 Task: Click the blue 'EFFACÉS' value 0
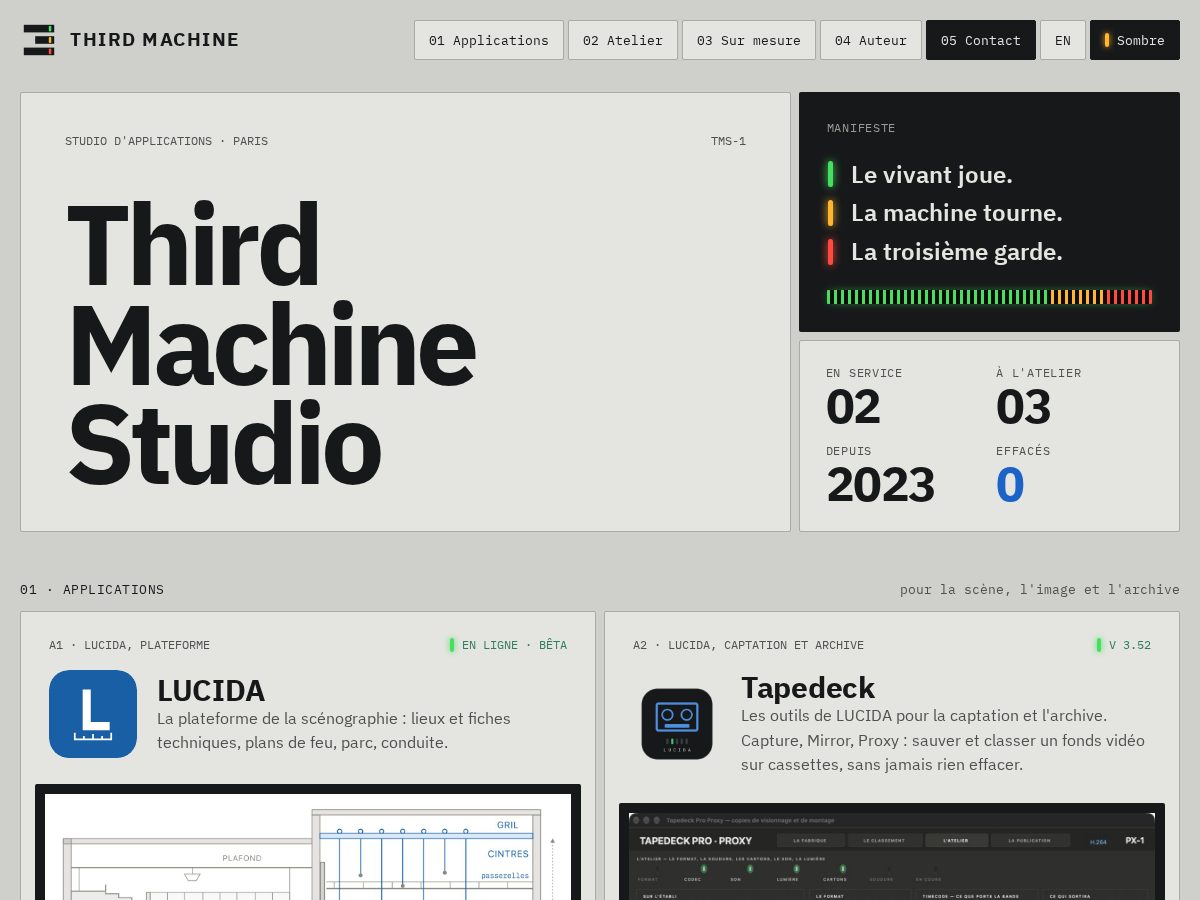pyautogui.click(x=1010, y=485)
